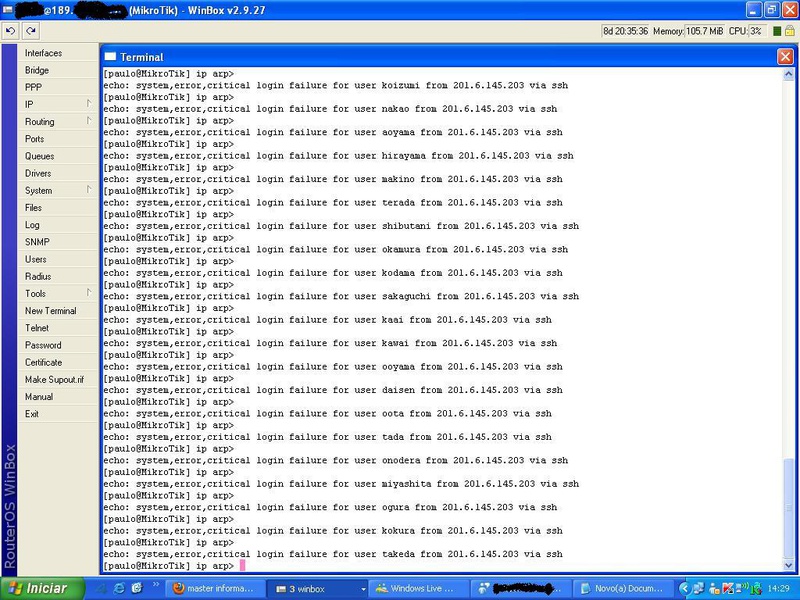
Task: Expand the System submenu
Action: click(58, 190)
